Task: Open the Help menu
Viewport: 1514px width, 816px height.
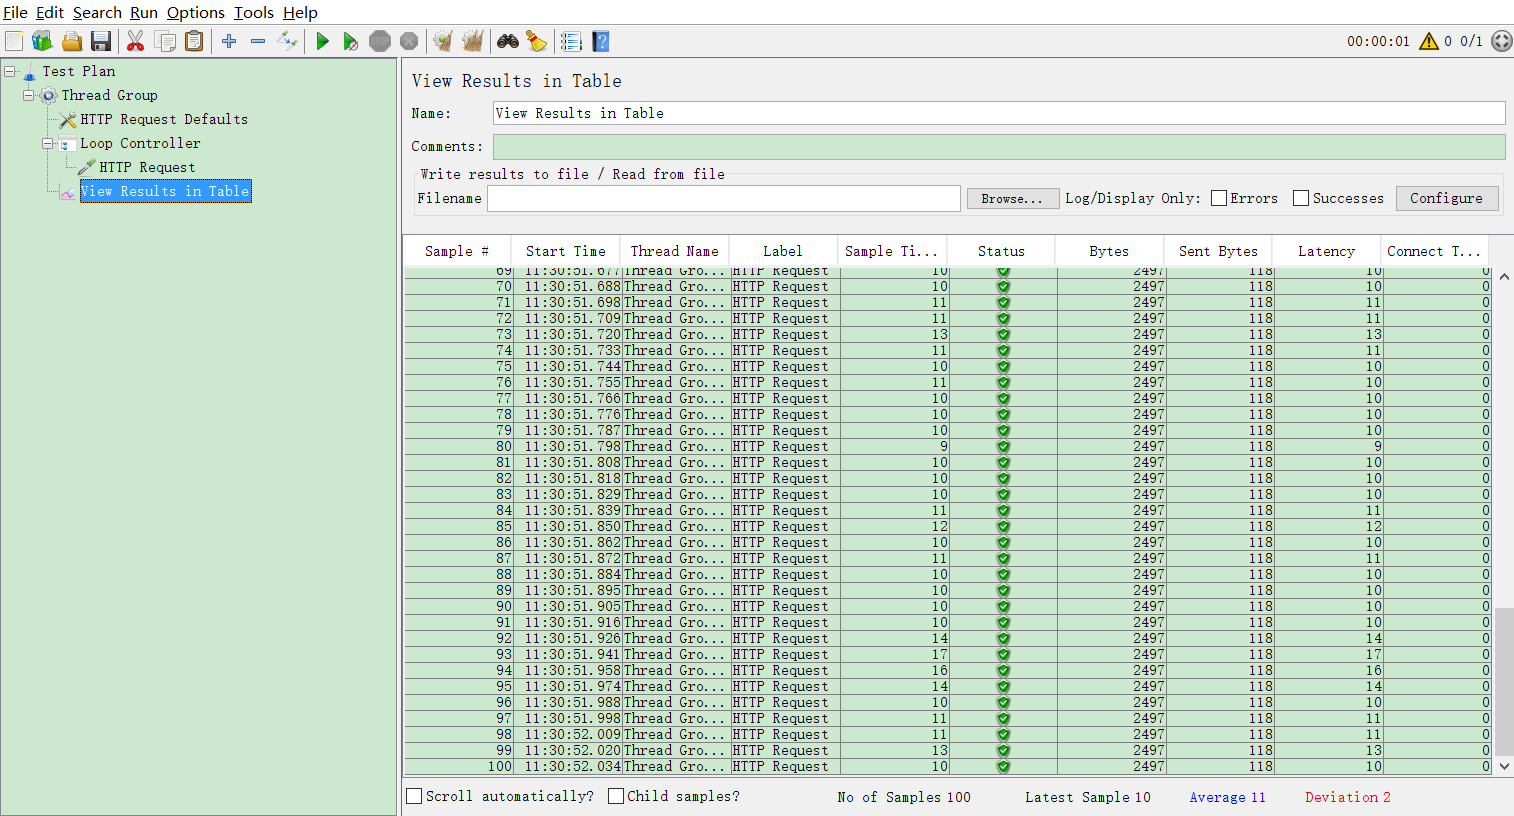Action: (300, 13)
